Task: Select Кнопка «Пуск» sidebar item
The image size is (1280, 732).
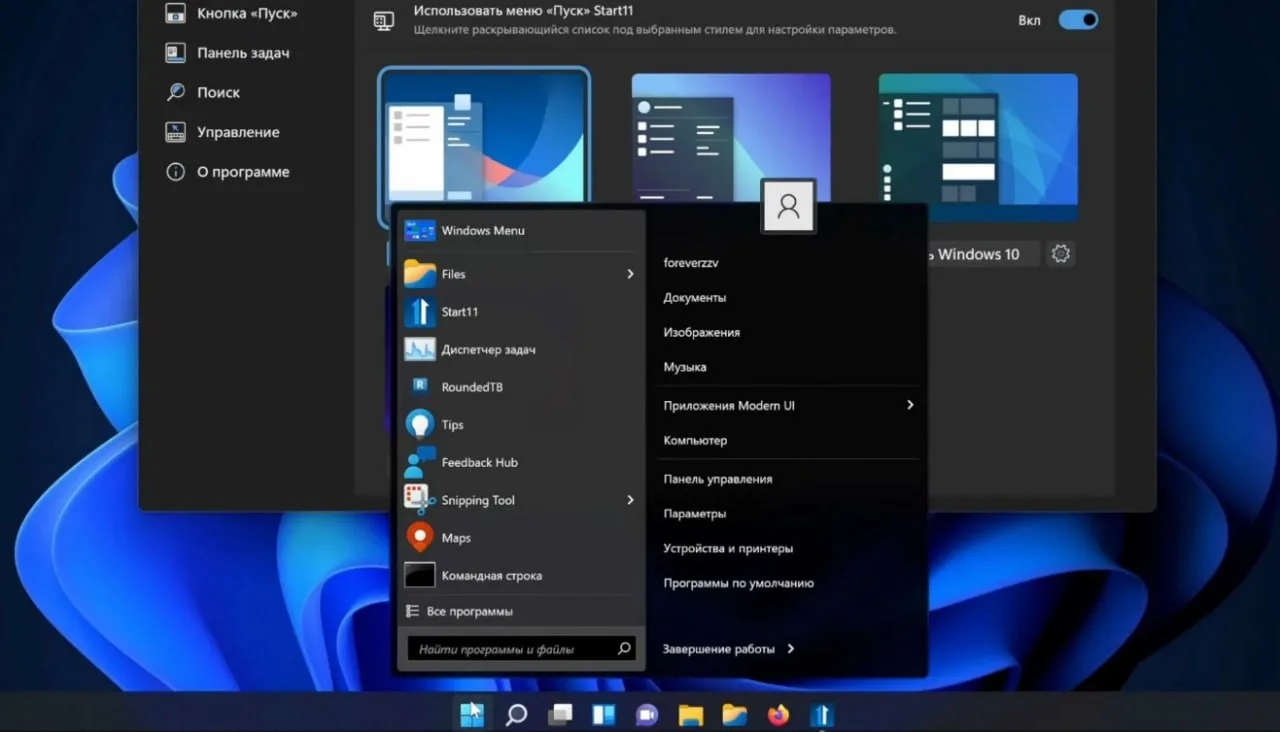Action: [232, 14]
